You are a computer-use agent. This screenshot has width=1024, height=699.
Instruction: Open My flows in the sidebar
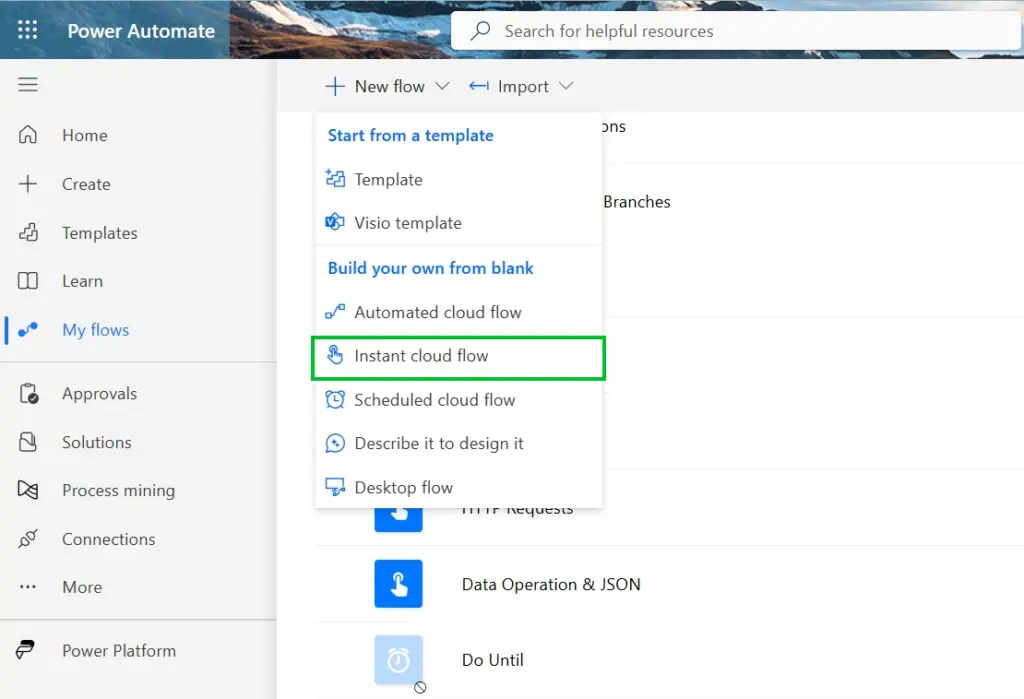point(96,330)
